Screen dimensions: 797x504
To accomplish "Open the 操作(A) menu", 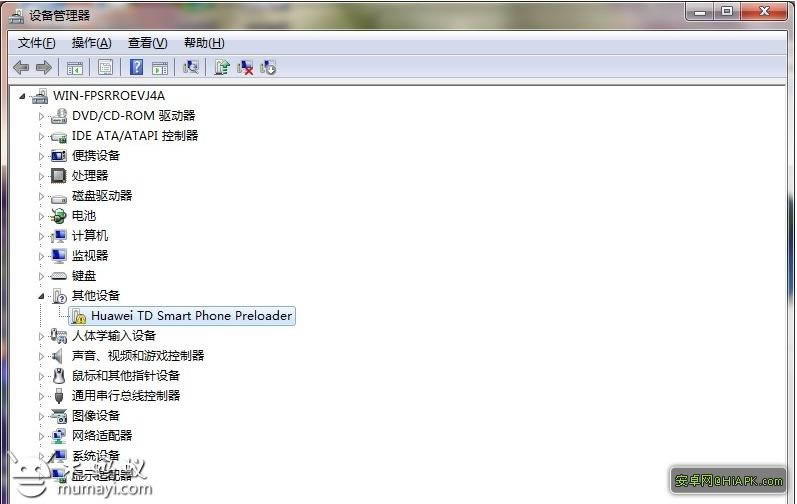I will pos(91,43).
